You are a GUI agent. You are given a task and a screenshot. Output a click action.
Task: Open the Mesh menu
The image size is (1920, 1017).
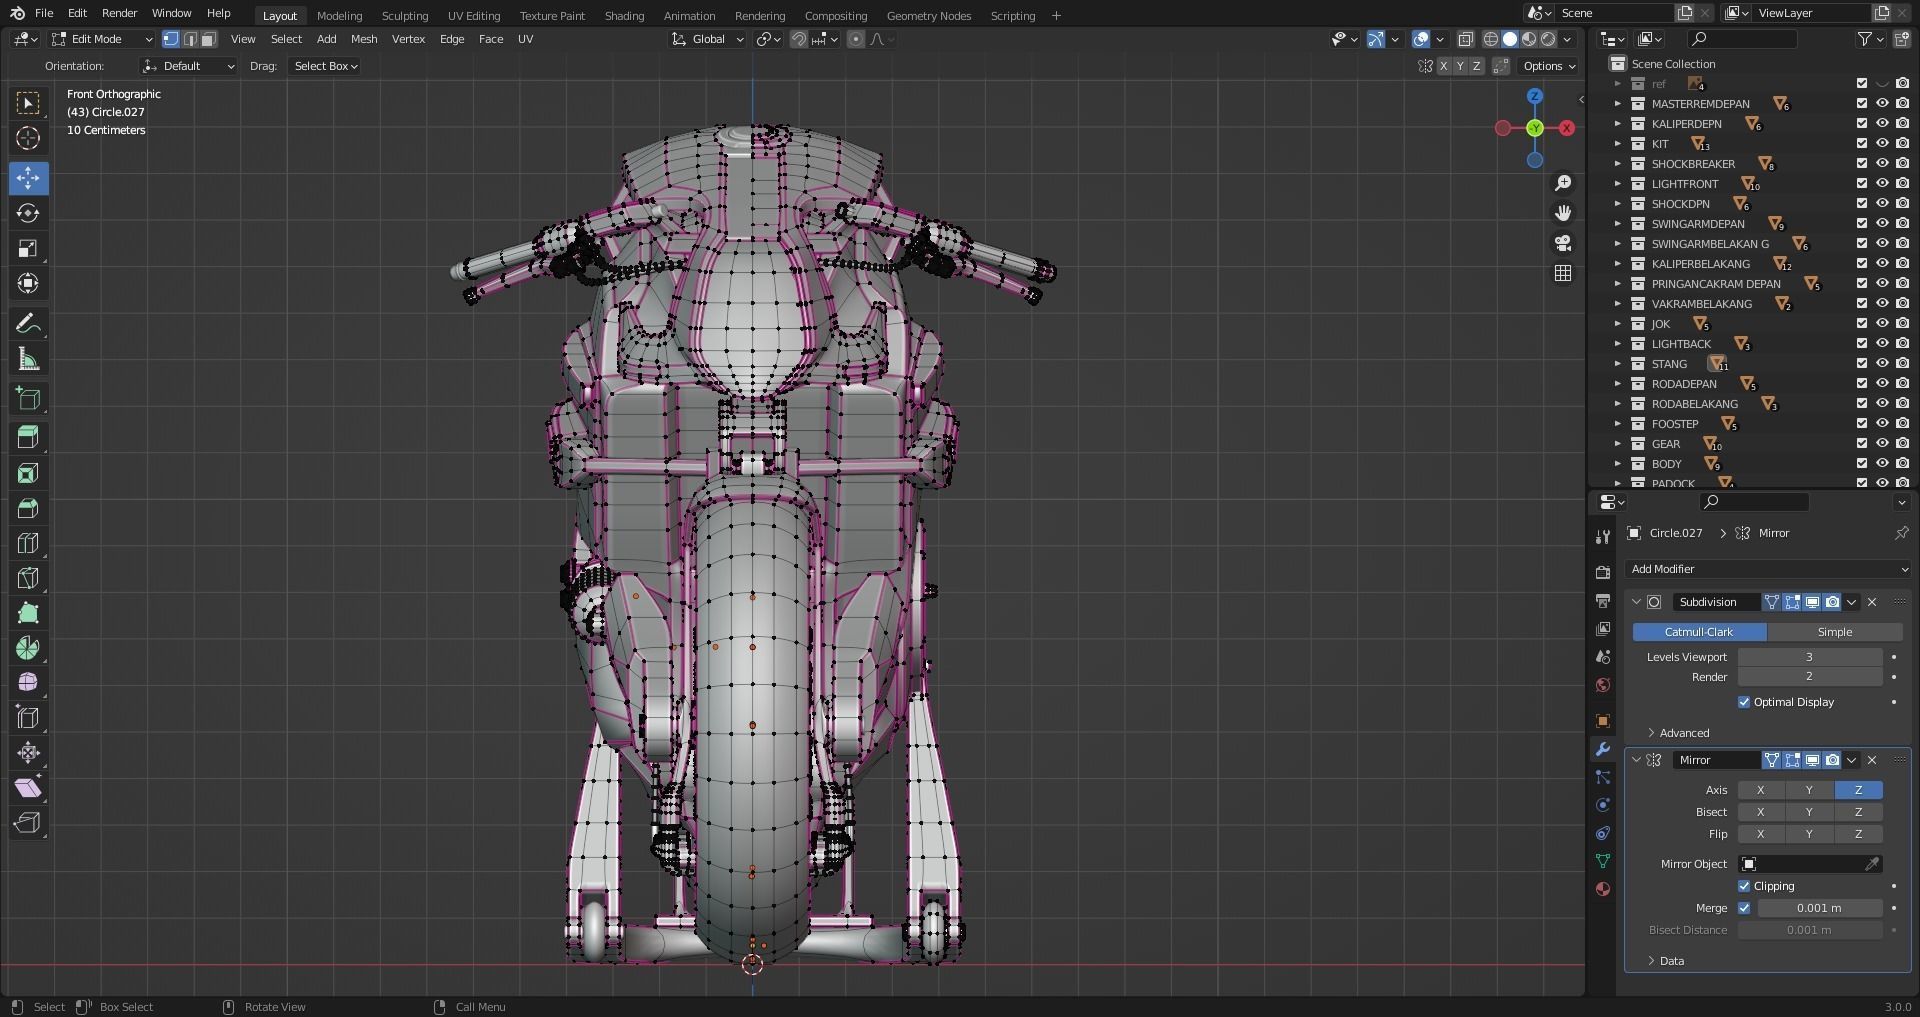click(x=364, y=39)
